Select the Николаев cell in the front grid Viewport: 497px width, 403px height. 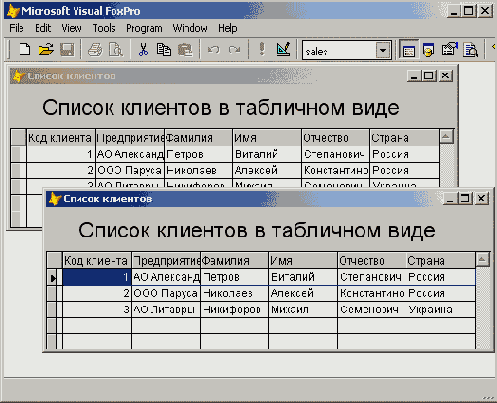click(235, 293)
